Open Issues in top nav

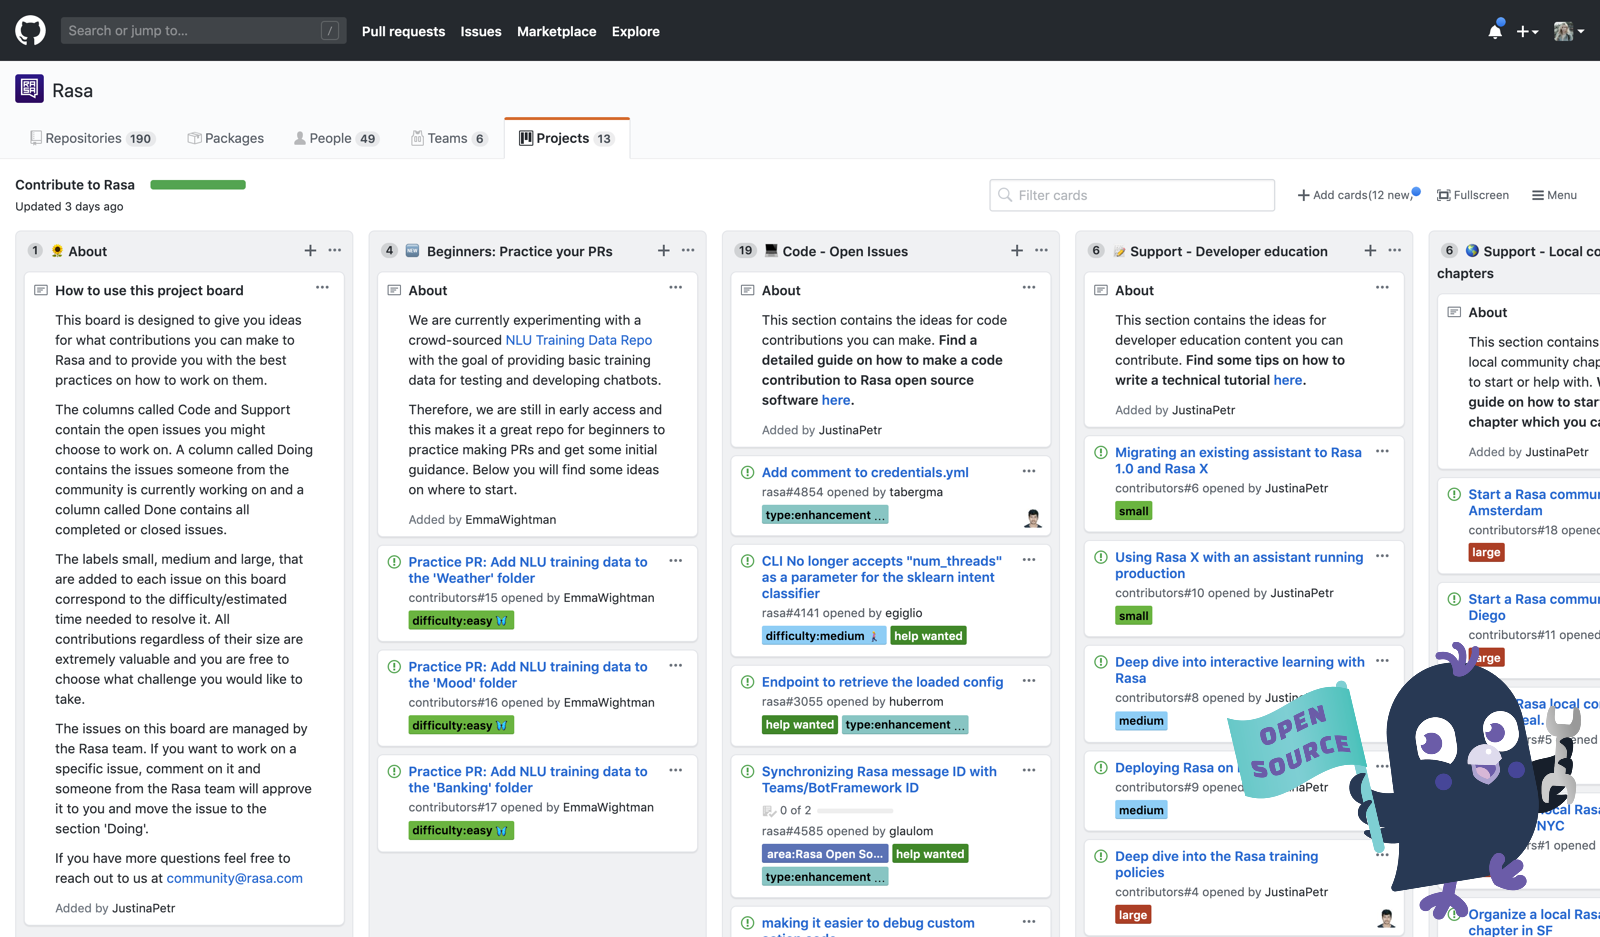(481, 31)
